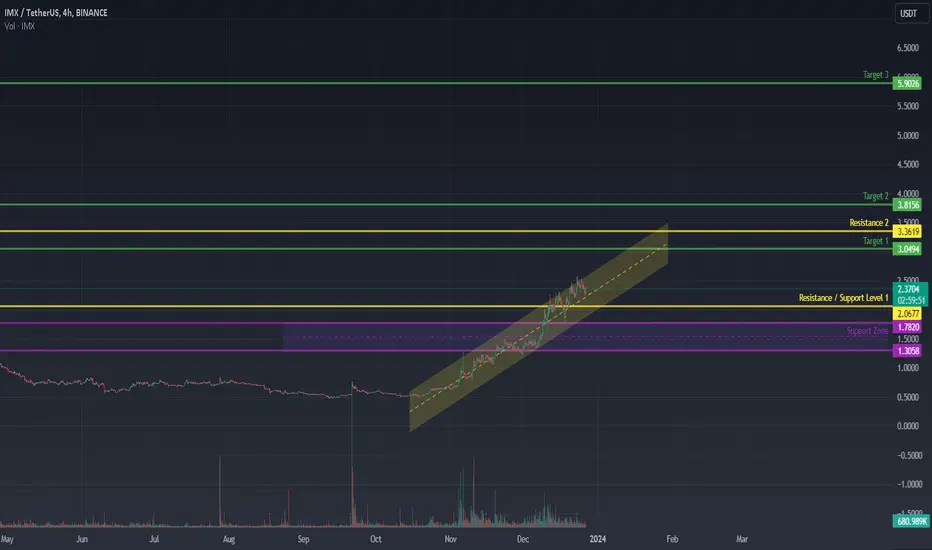Select the Resistance 2 price label 3.3619
Screen dimensions: 932x550
pyautogui.click(x=908, y=232)
